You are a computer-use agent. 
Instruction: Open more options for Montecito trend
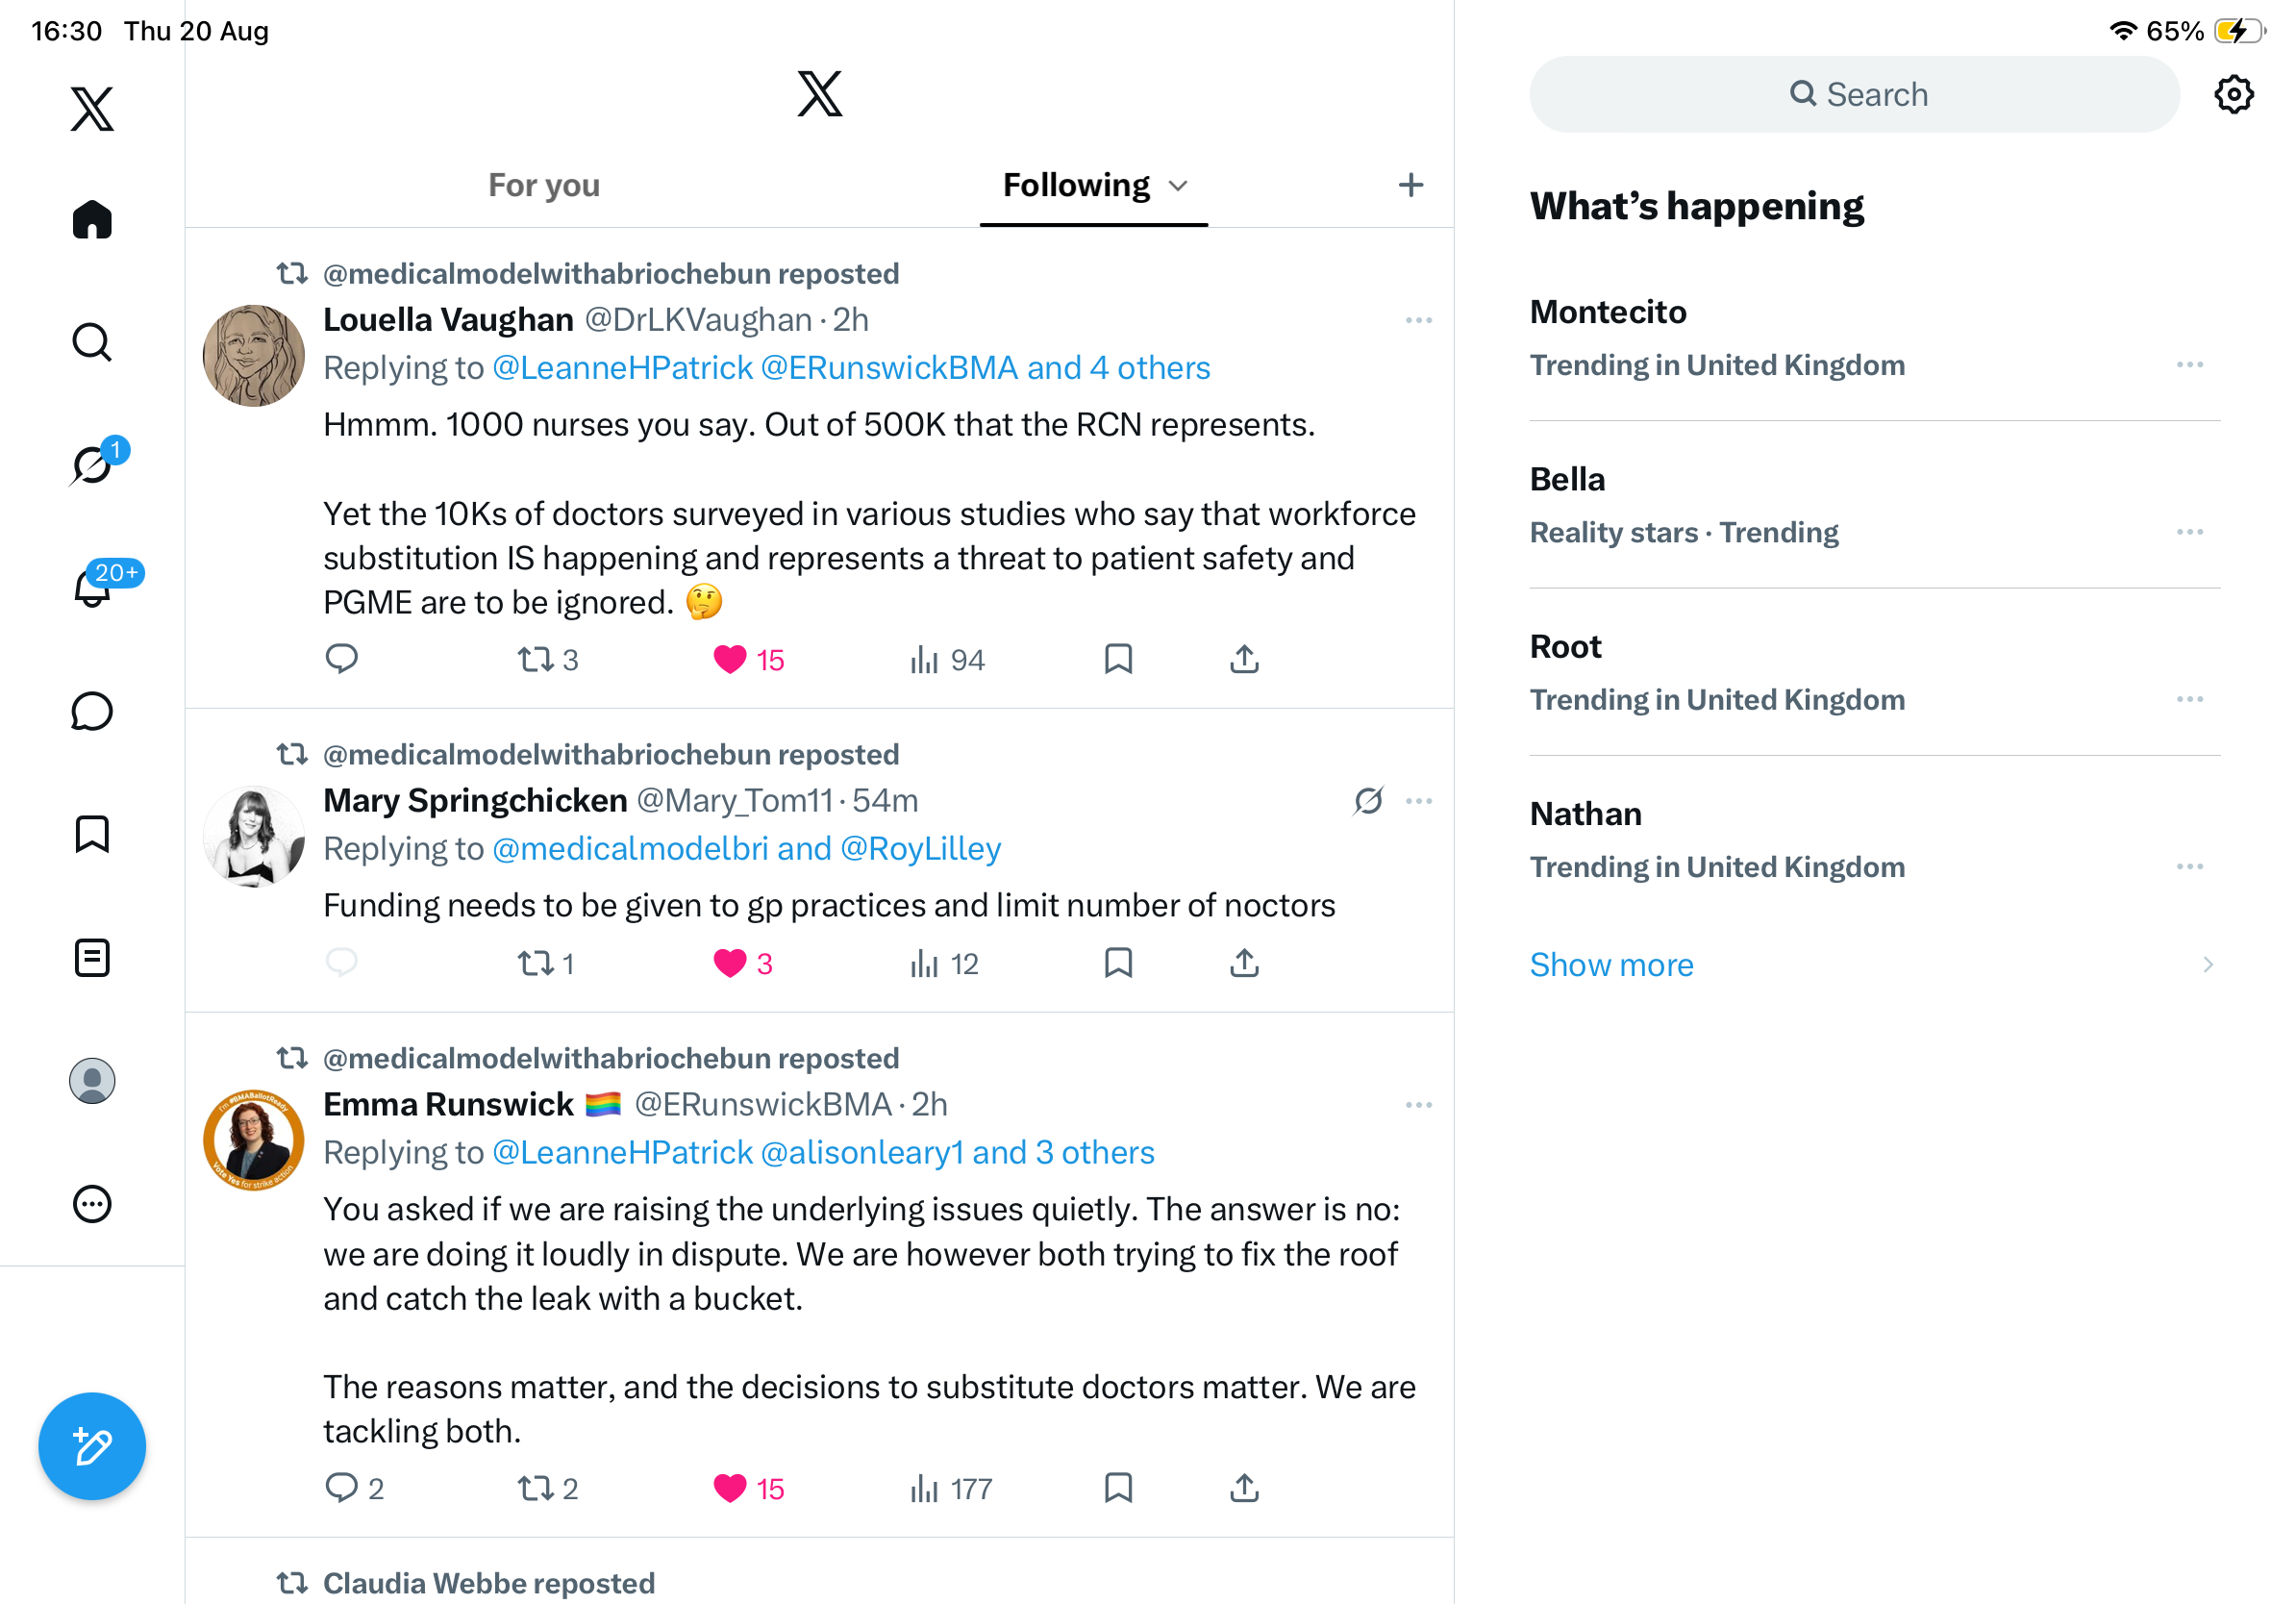click(2189, 365)
